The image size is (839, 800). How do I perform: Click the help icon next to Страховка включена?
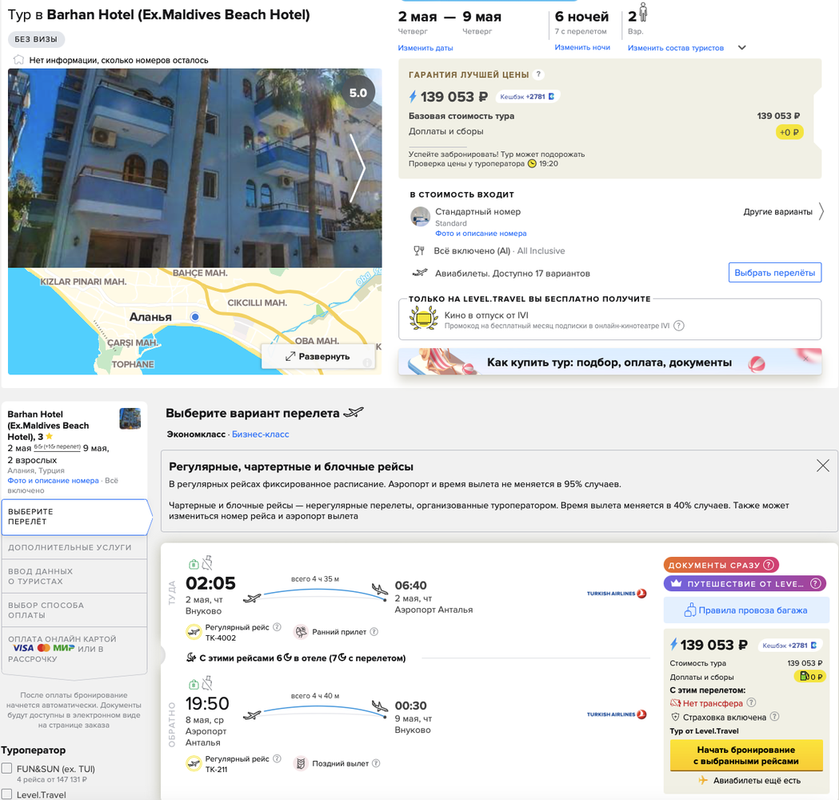point(774,717)
